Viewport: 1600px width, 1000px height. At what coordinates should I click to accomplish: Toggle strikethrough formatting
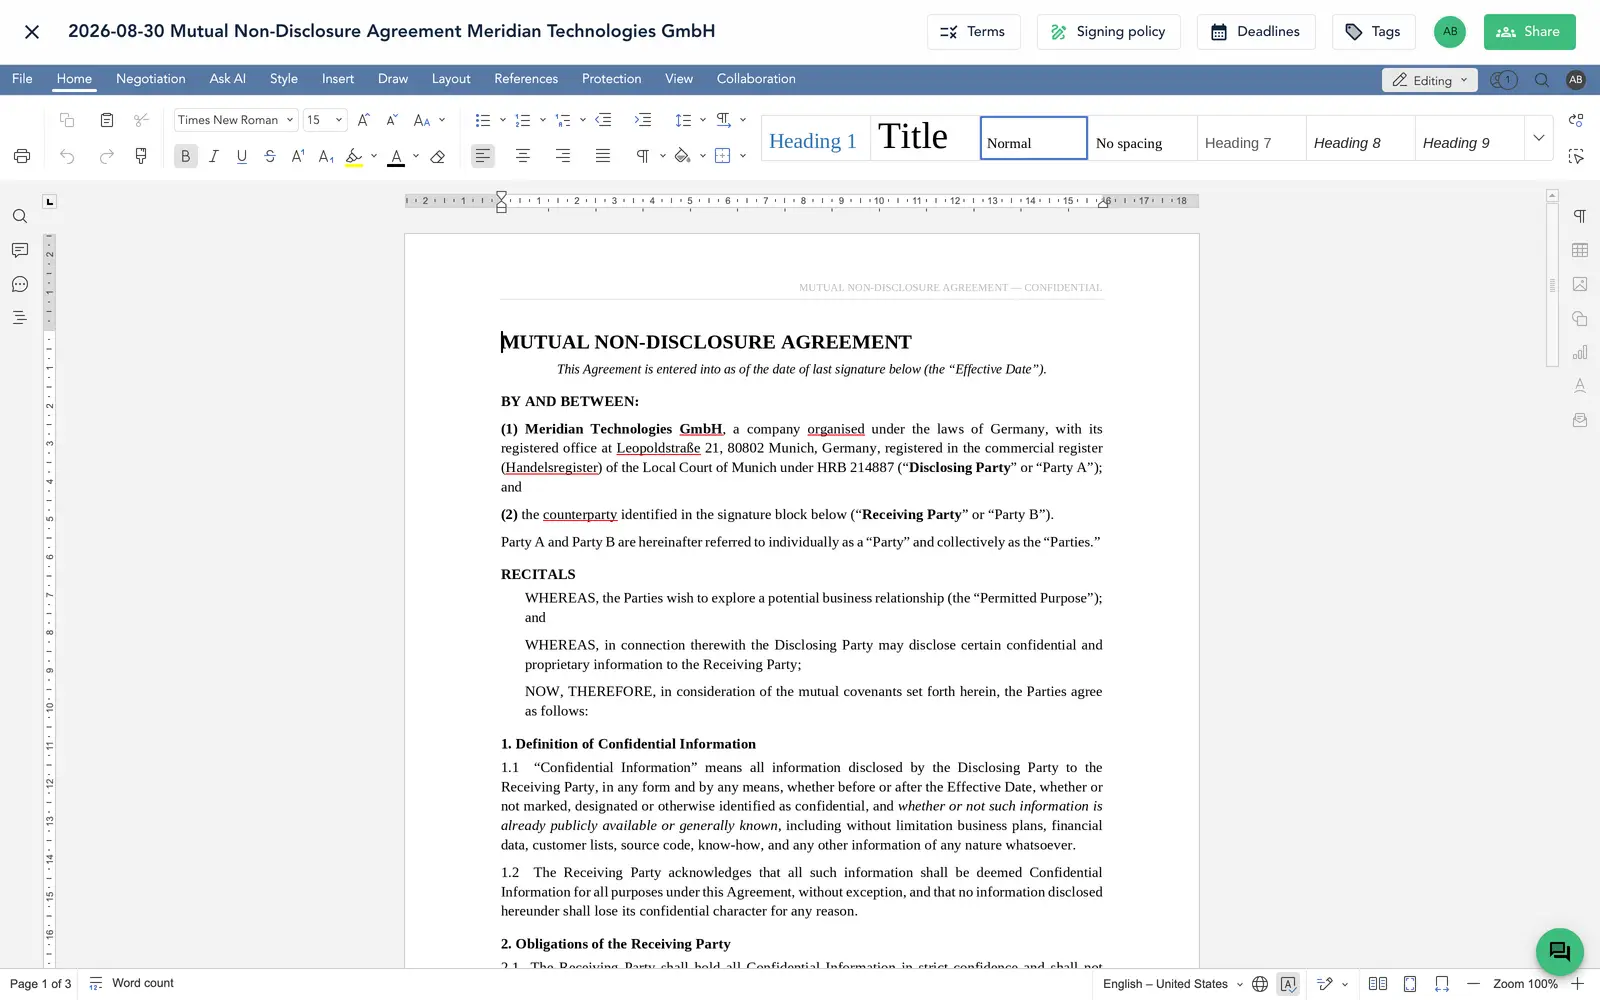269,156
